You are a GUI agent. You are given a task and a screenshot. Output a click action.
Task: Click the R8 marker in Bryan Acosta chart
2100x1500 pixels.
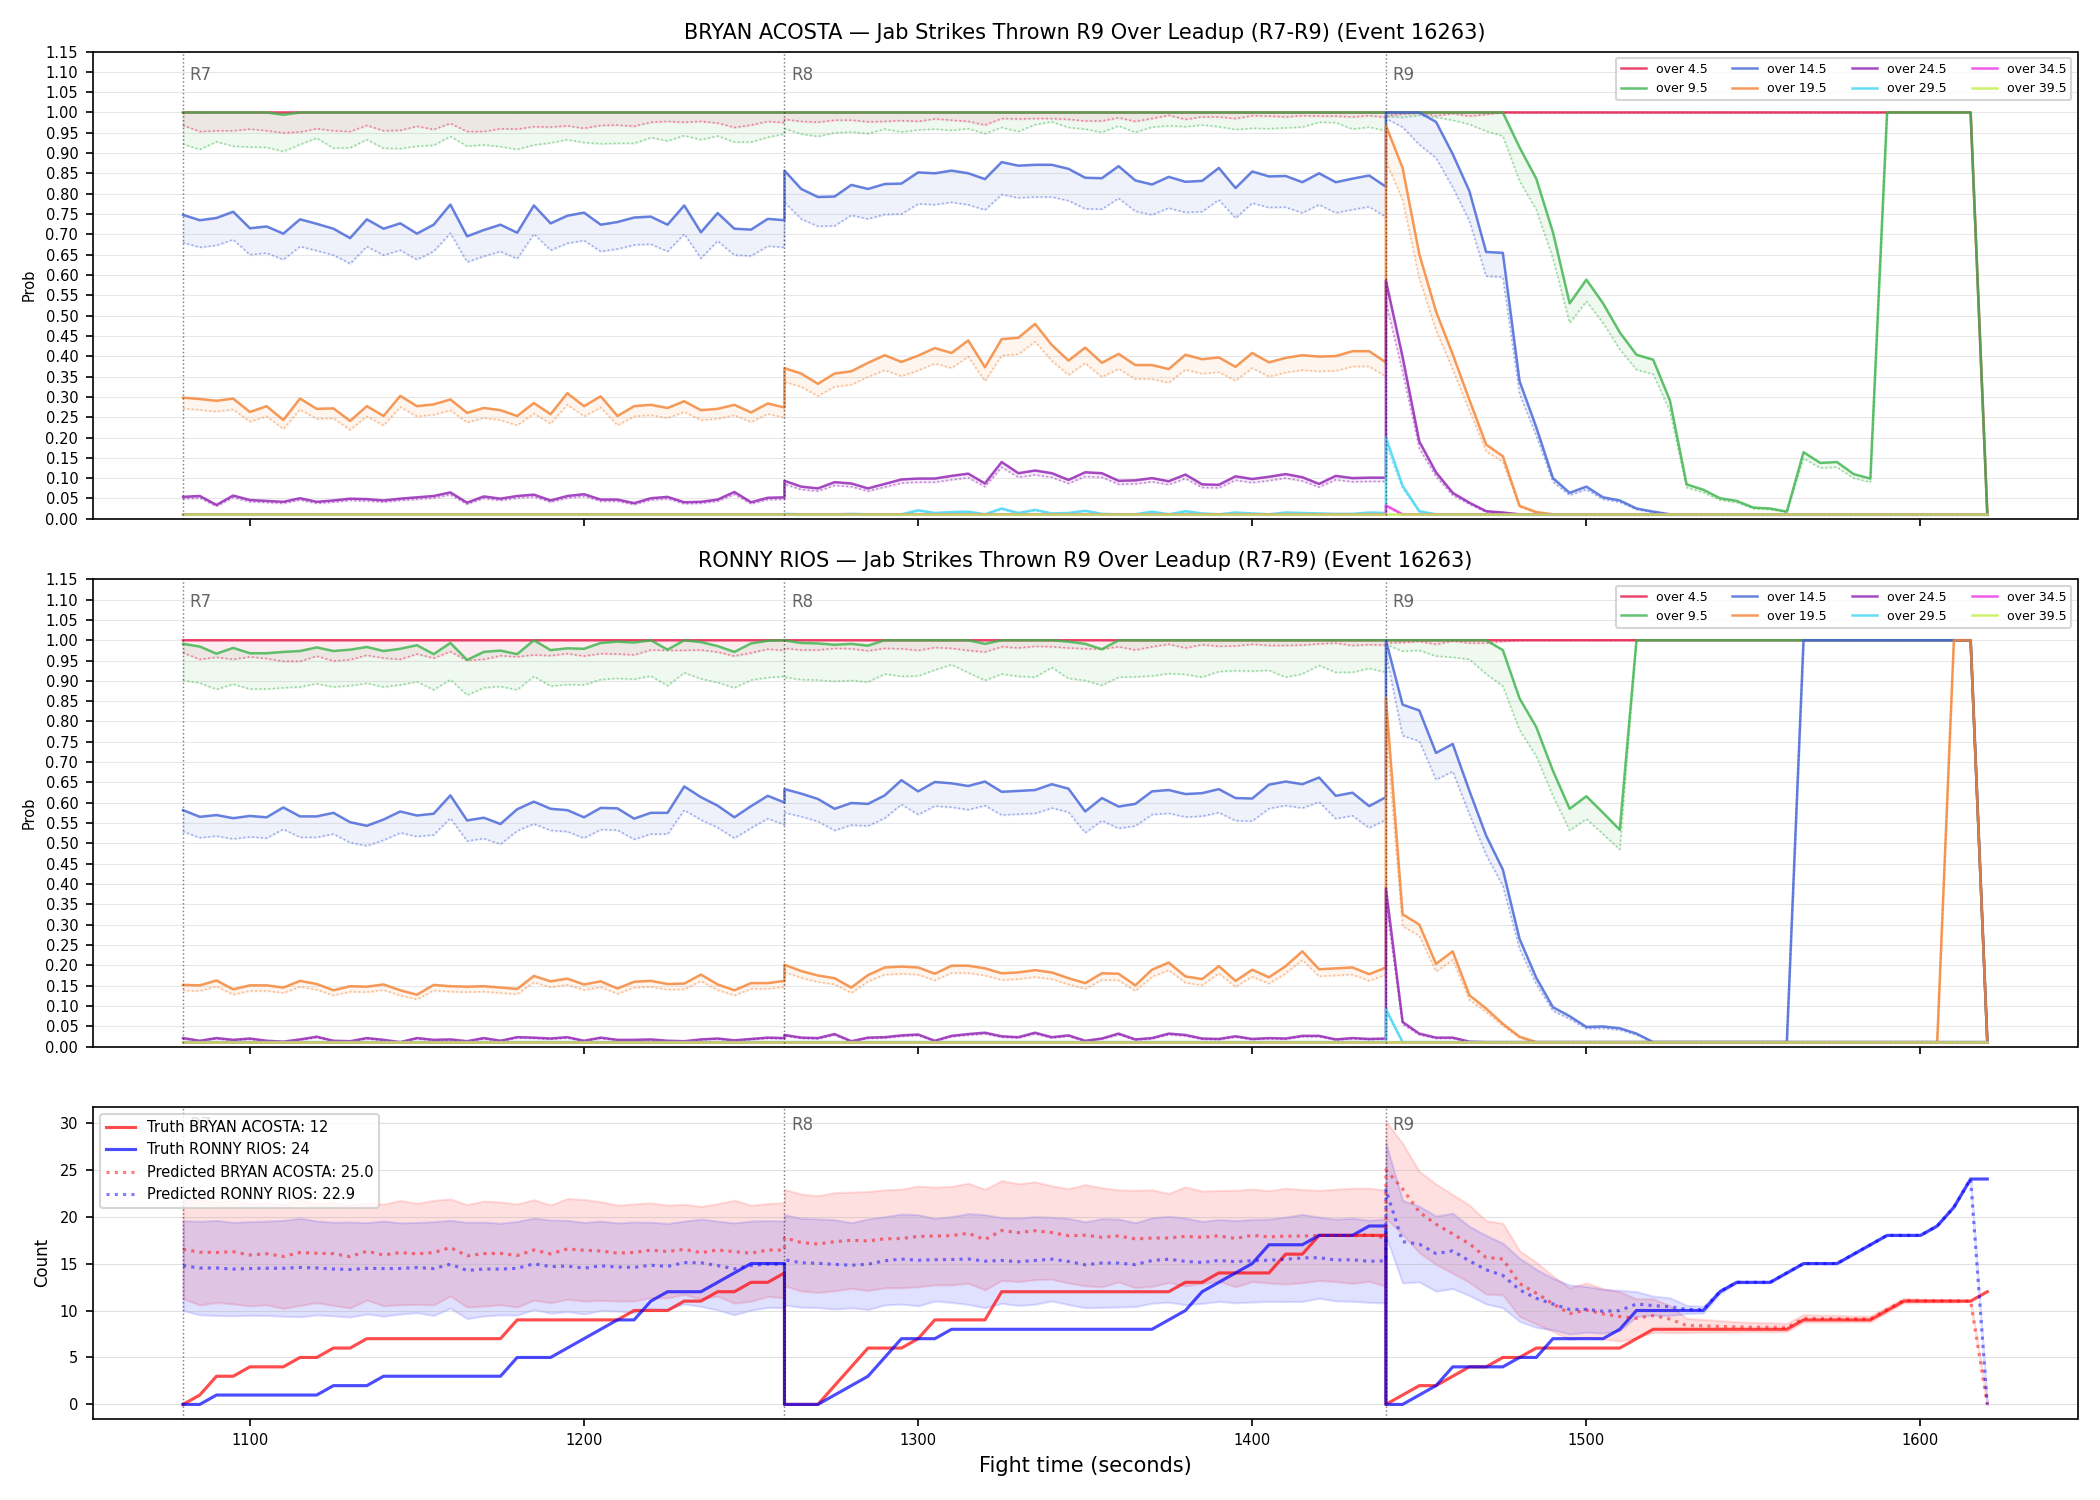[x=802, y=74]
